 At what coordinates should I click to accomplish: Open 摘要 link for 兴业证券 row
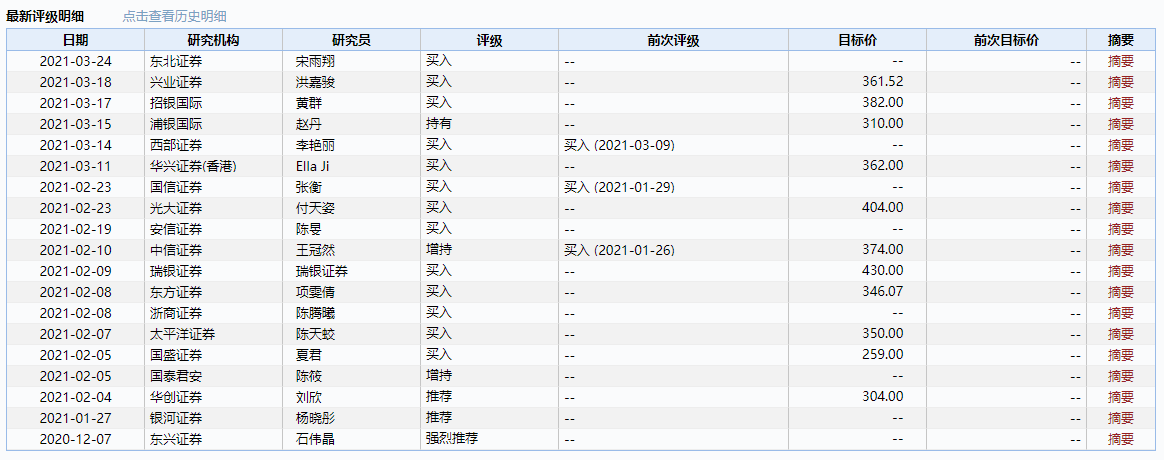tap(1121, 82)
